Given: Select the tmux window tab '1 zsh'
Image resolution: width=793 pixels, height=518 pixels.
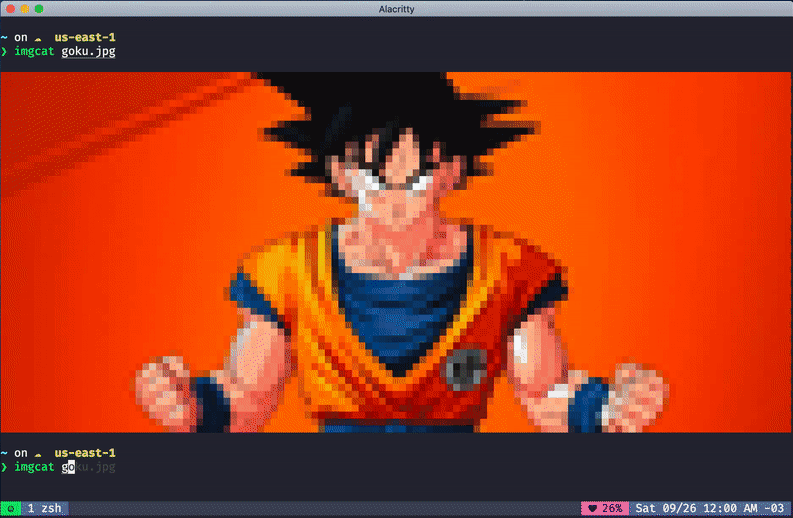Looking at the screenshot, I should [x=45, y=508].
